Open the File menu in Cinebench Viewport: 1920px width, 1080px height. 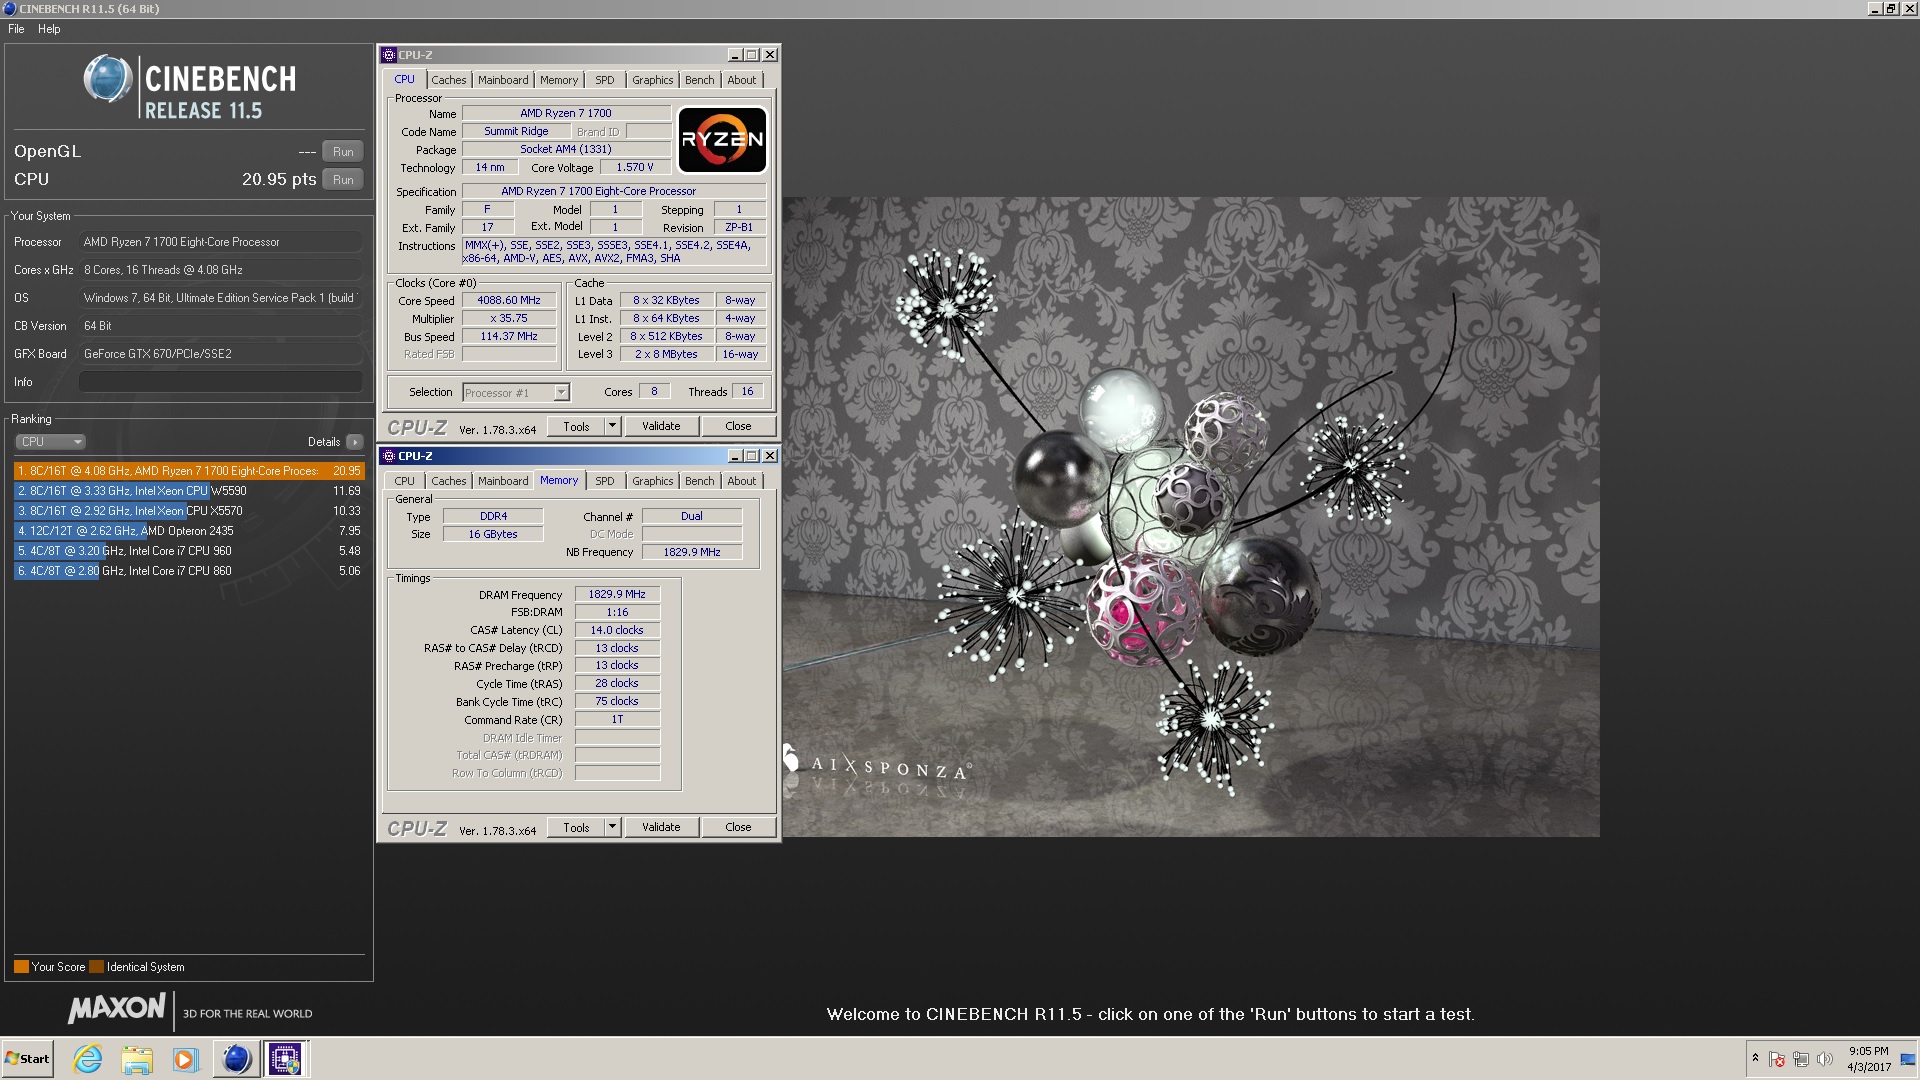tap(16, 29)
